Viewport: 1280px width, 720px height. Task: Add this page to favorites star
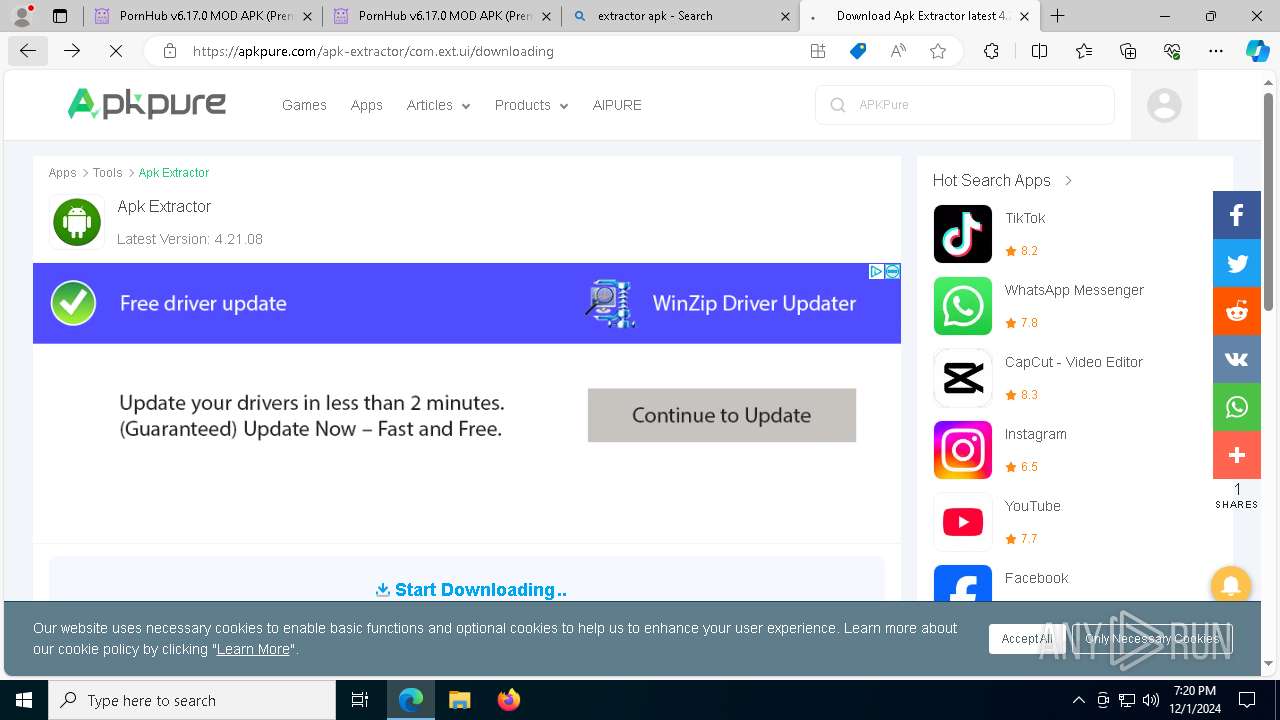click(x=938, y=51)
